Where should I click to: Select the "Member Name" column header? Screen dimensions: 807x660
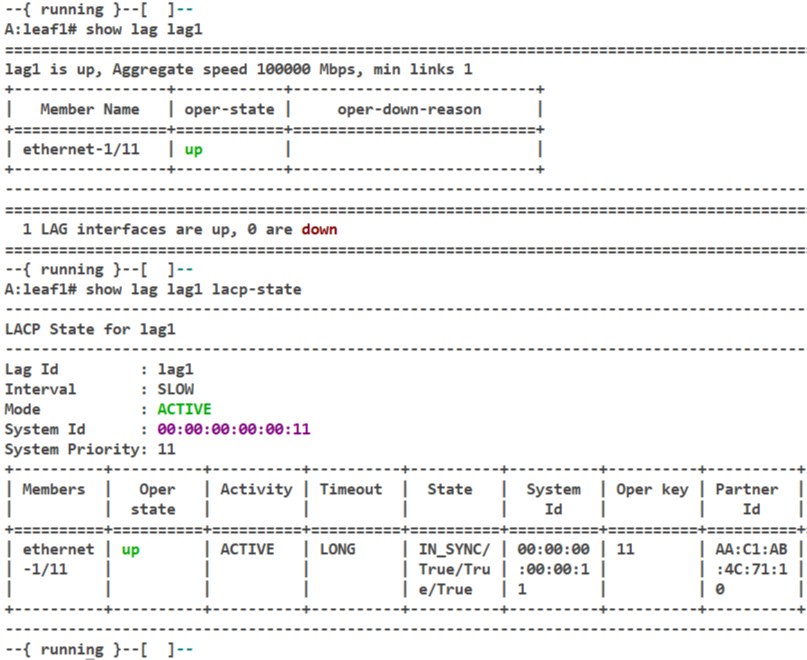pos(89,109)
